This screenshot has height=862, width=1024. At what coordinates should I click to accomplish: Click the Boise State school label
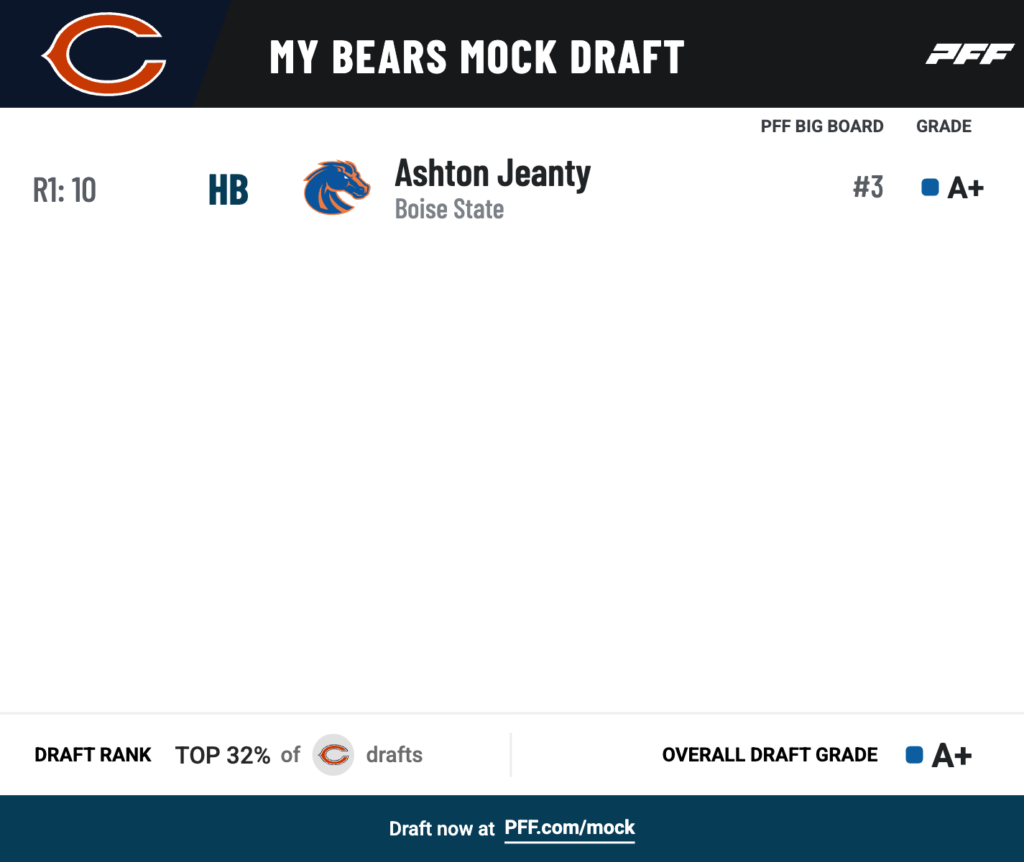pos(449,209)
